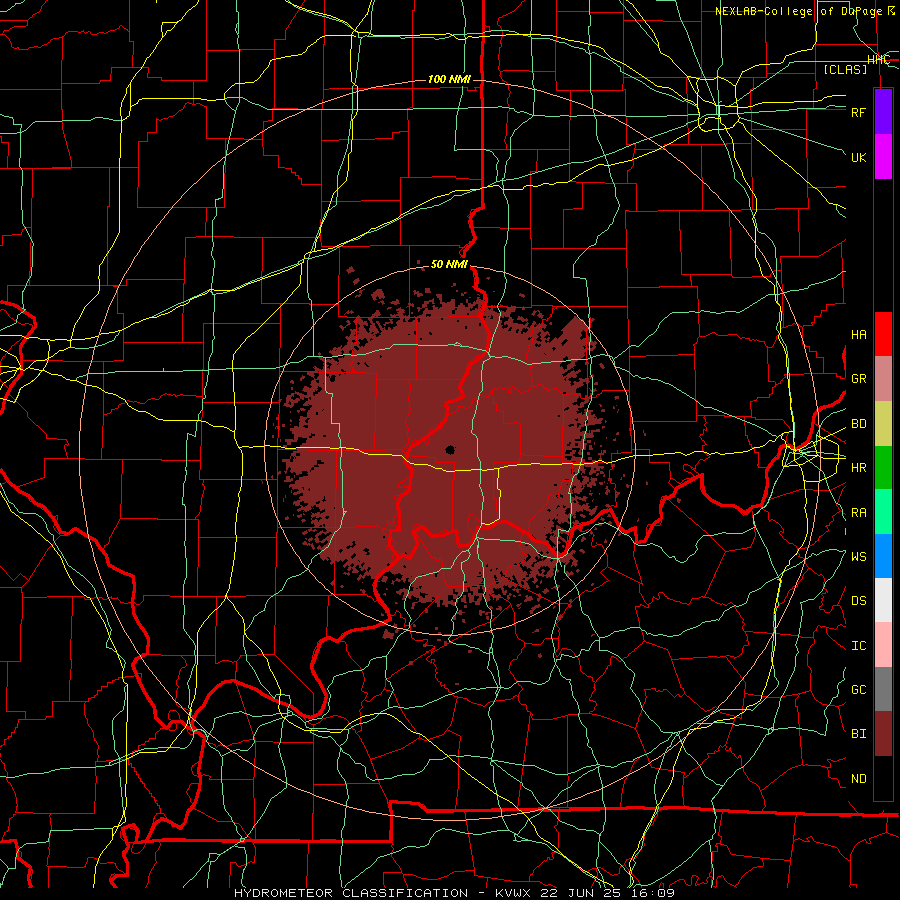Viewport: 900px width, 900px height.
Task: Click the bright green RA legend swatch
Action: (883, 512)
